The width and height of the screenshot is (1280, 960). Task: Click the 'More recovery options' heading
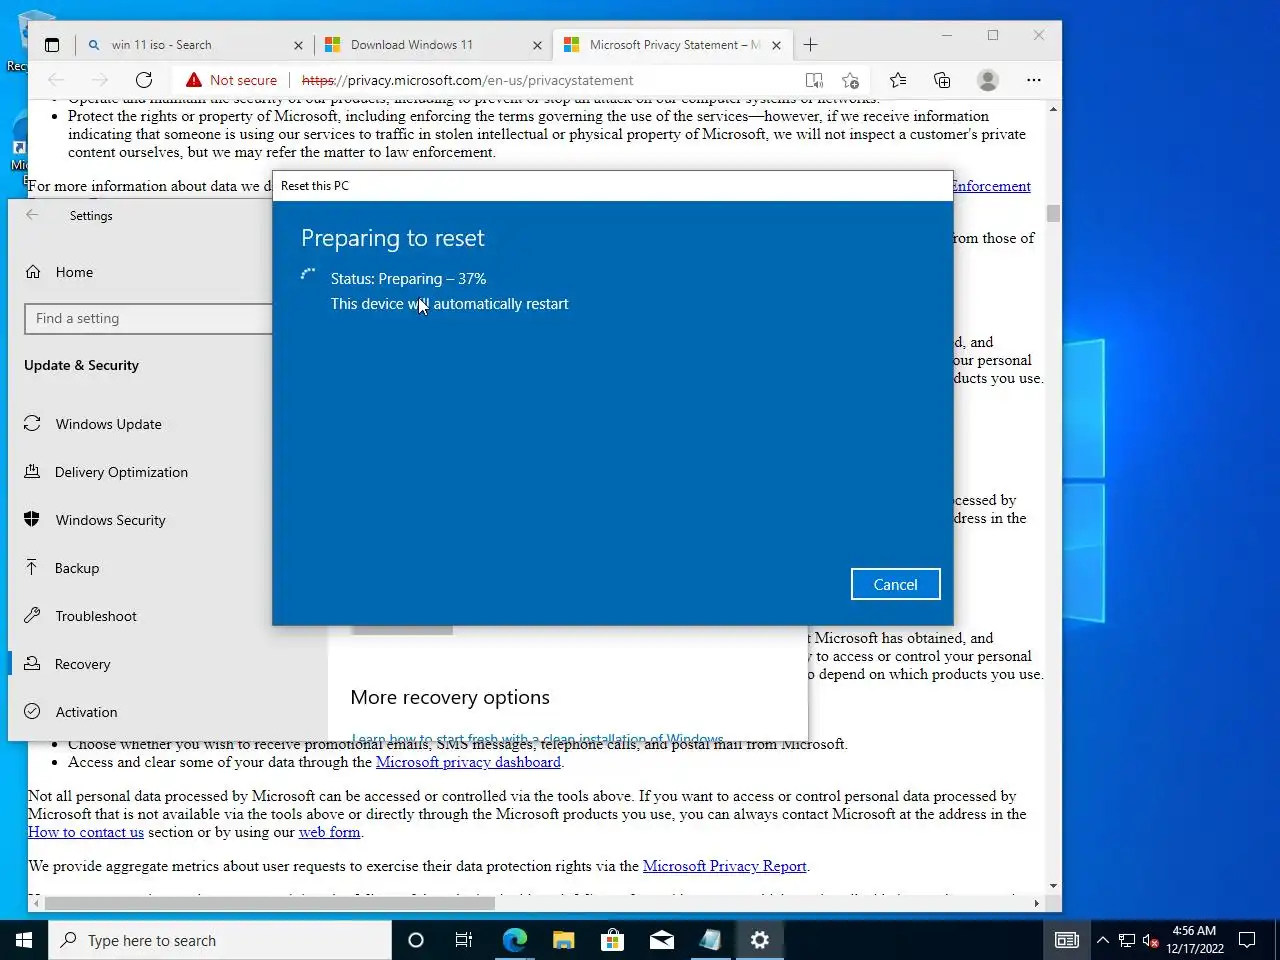click(x=450, y=697)
